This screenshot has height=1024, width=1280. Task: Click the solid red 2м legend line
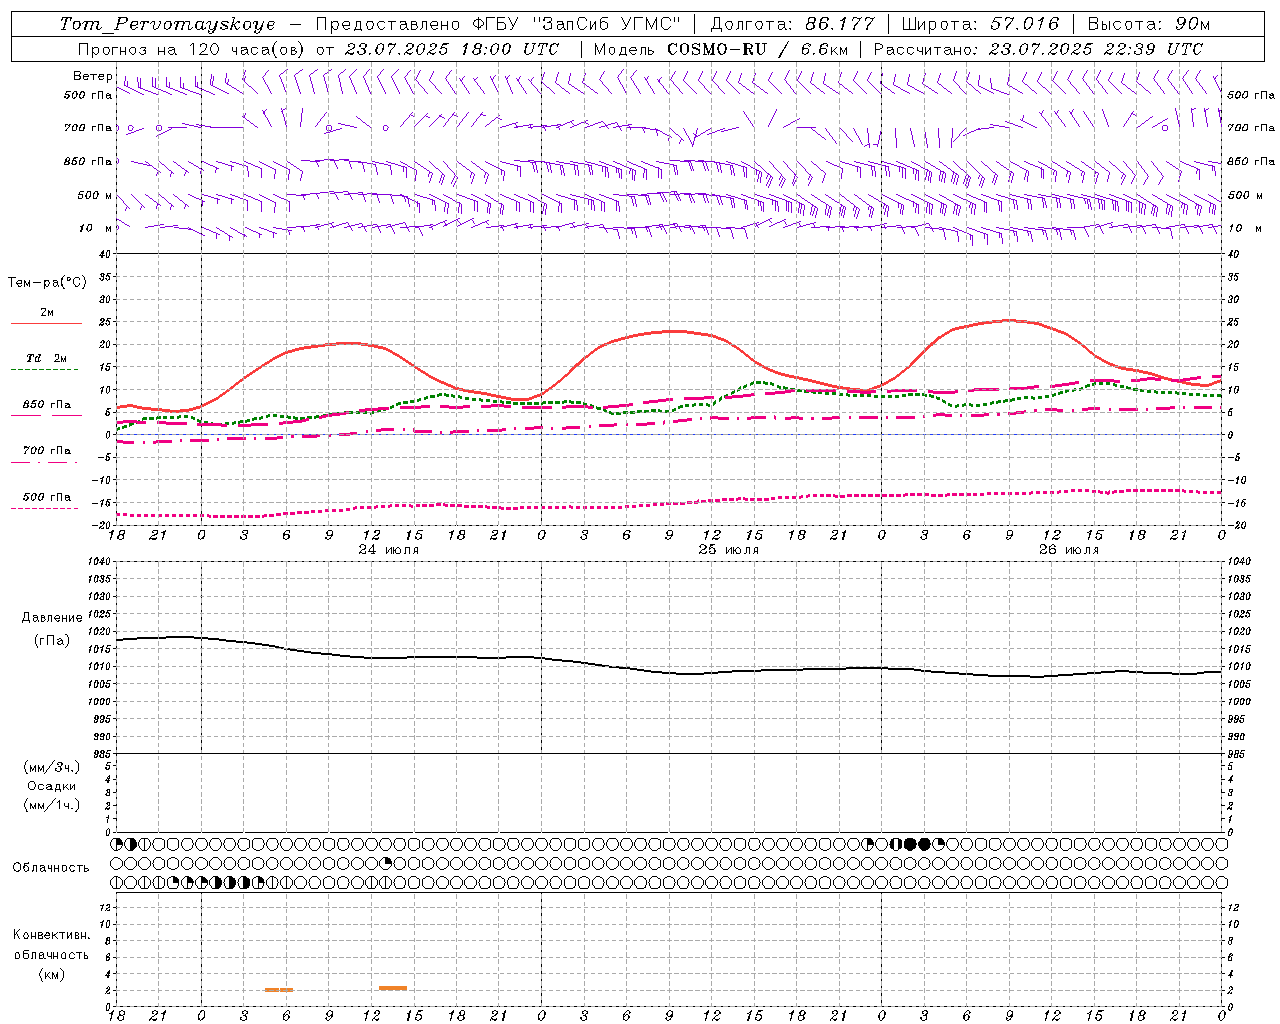pos(46,324)
